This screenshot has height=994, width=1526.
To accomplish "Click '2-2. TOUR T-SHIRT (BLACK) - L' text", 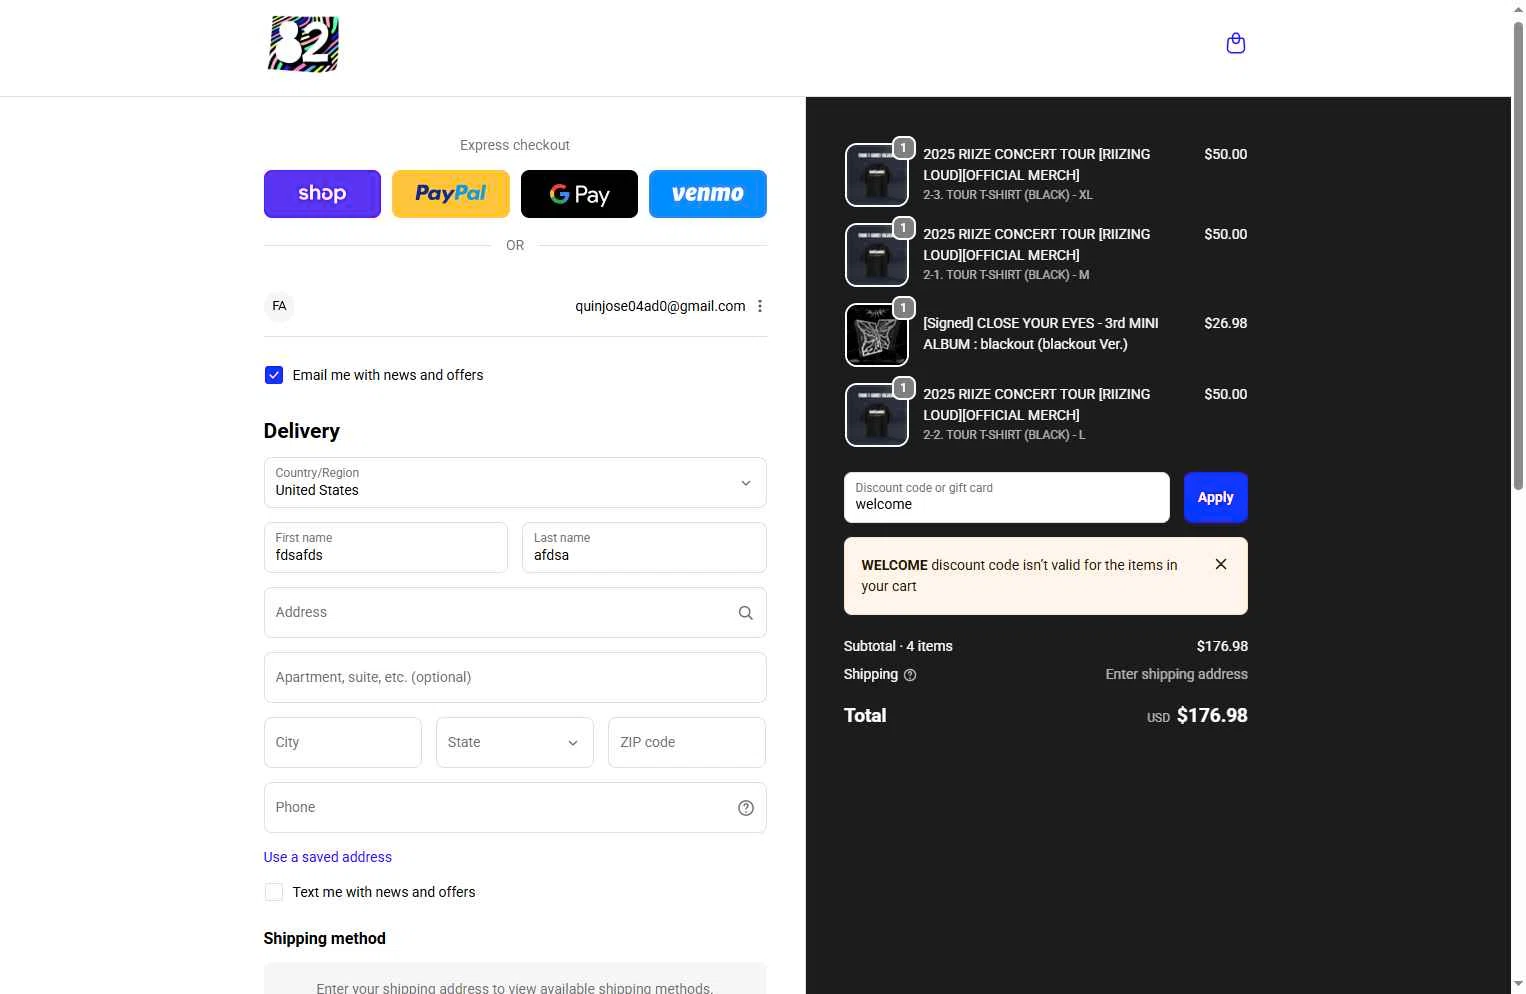I will 1004,435.
